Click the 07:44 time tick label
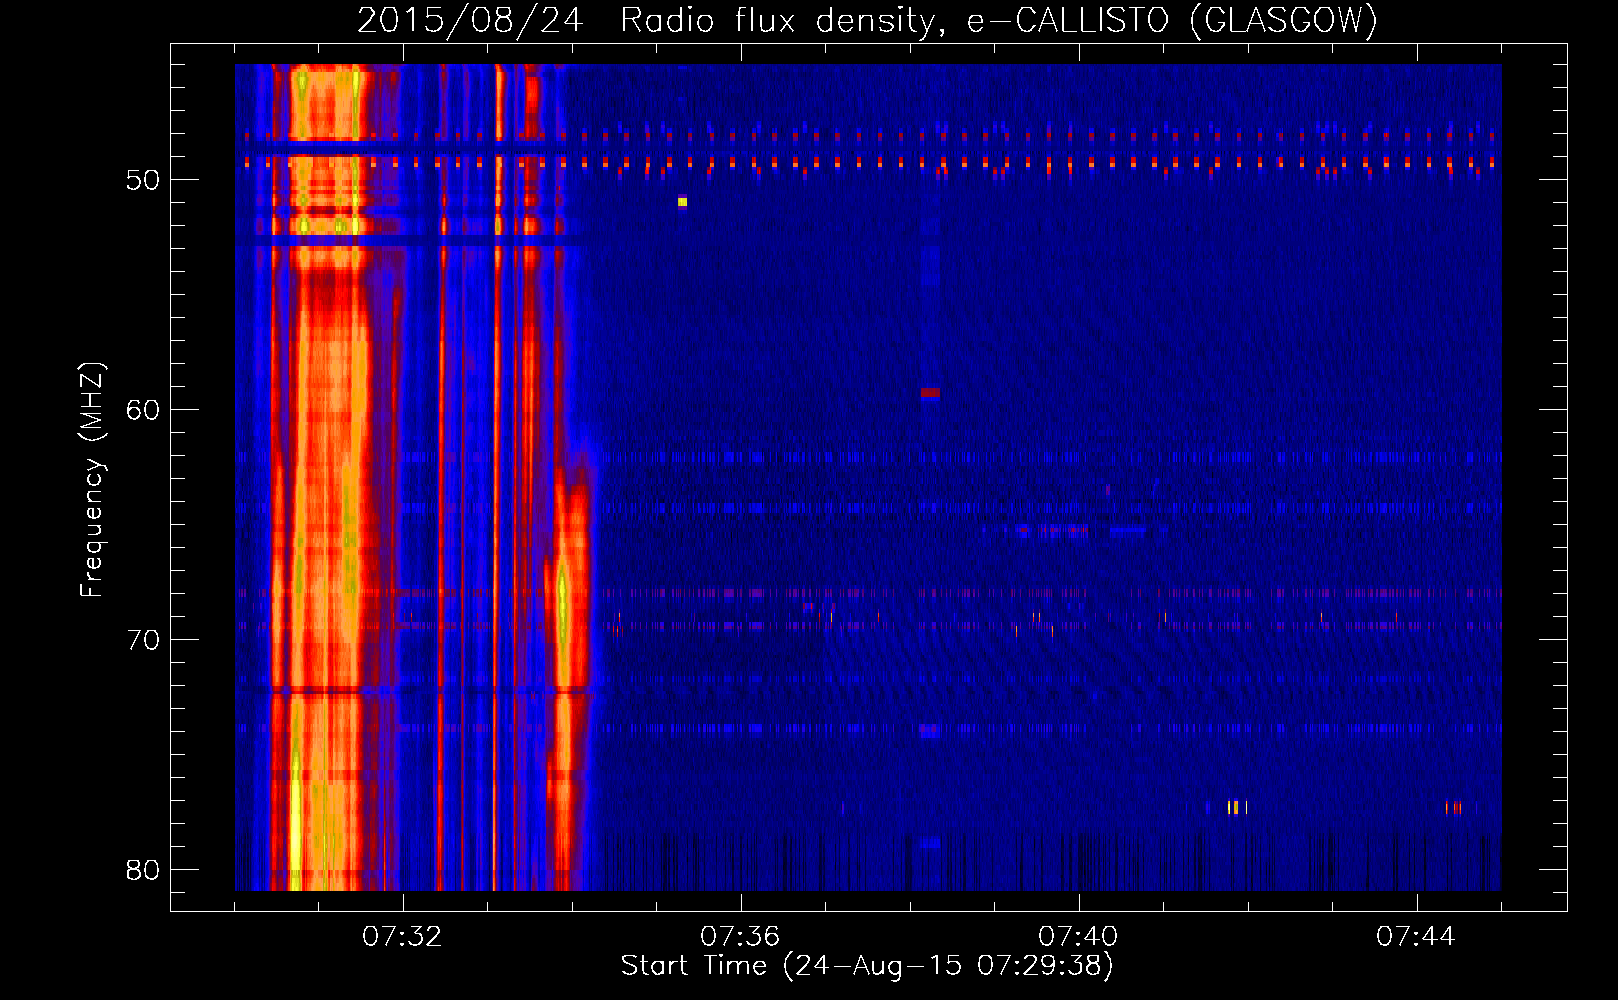Screen dimensions: 1618x1000 click(x=1416, y=937)
